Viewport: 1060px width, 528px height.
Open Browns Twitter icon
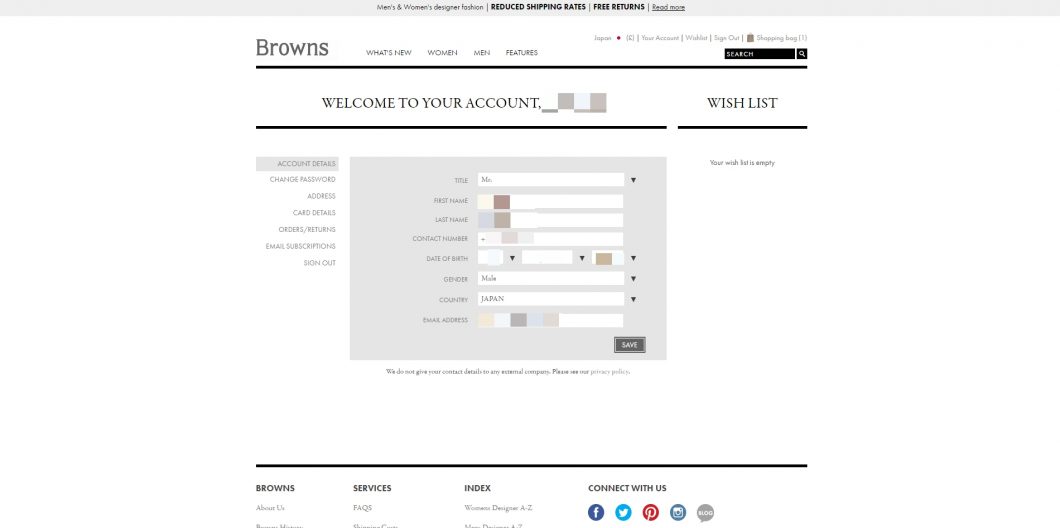pos(623,512)
